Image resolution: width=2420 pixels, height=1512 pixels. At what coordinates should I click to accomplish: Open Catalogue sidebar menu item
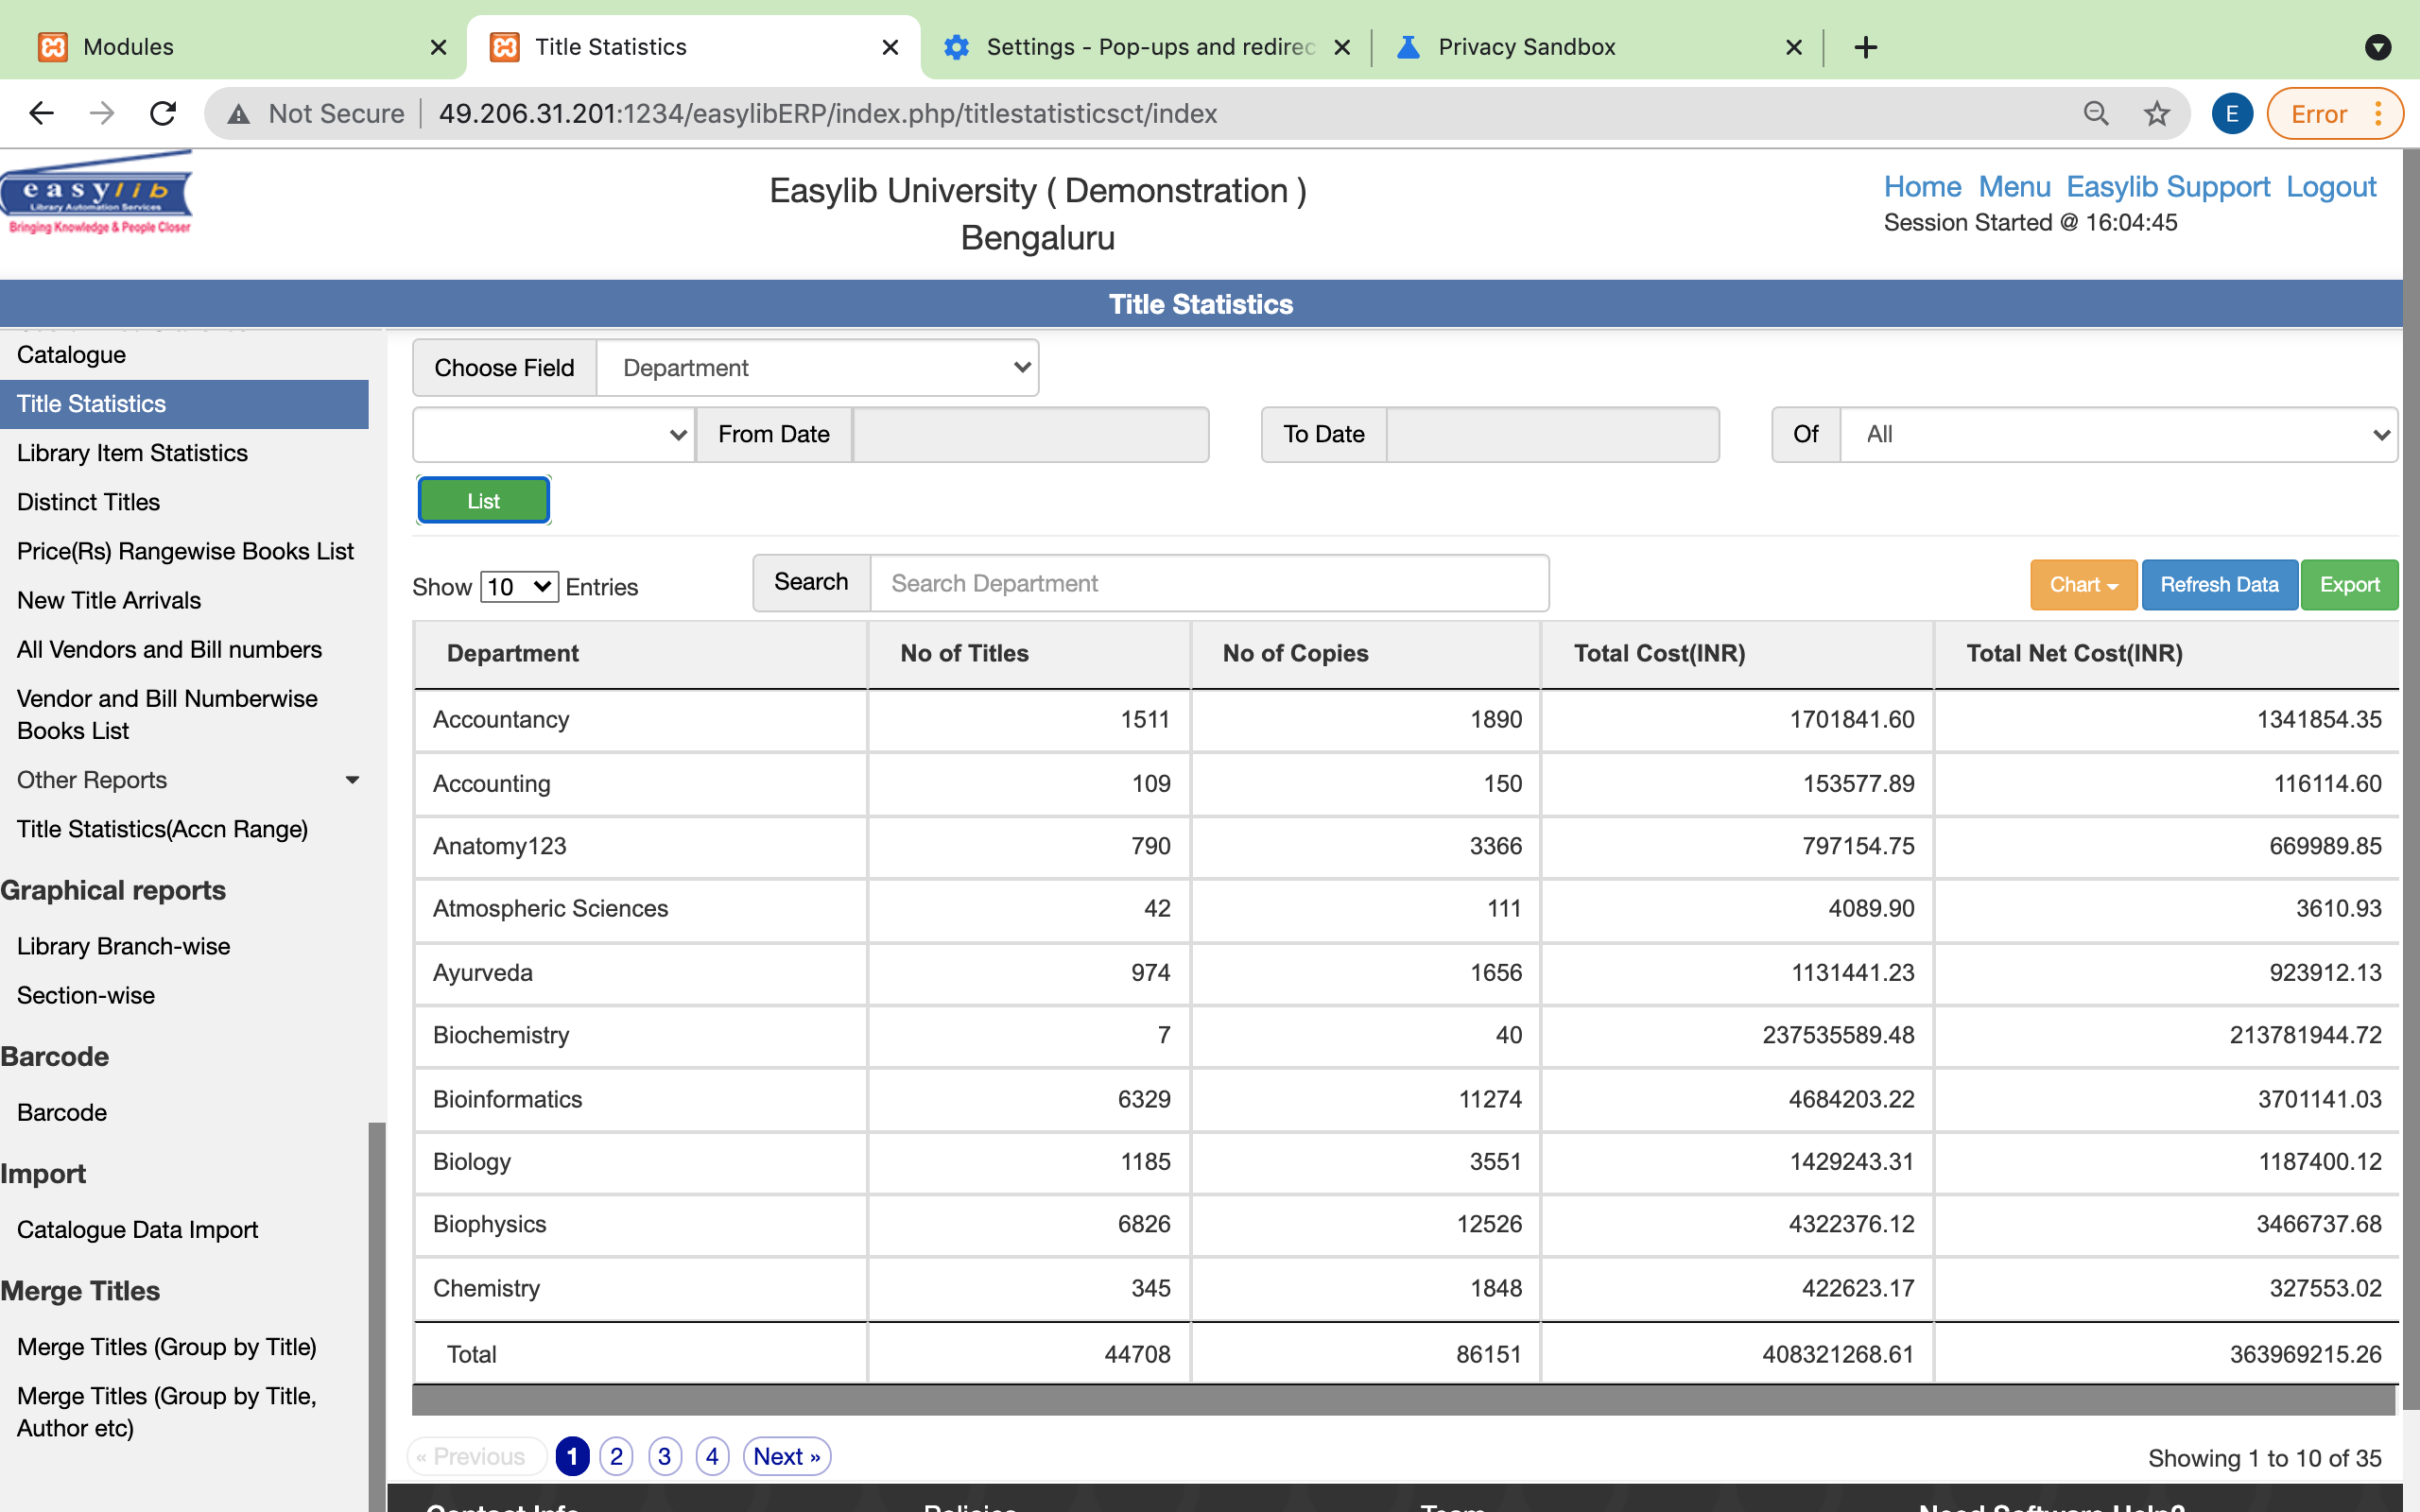tap(72, 353)
